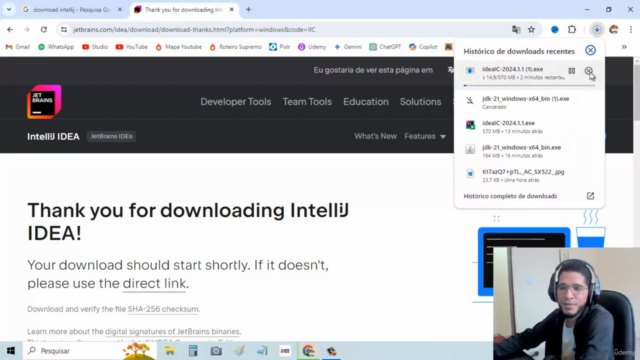Image resolution: width=640 pixels, height=360 pixels.
Task: Open Team Tools menu
Action: coord(307,102)
